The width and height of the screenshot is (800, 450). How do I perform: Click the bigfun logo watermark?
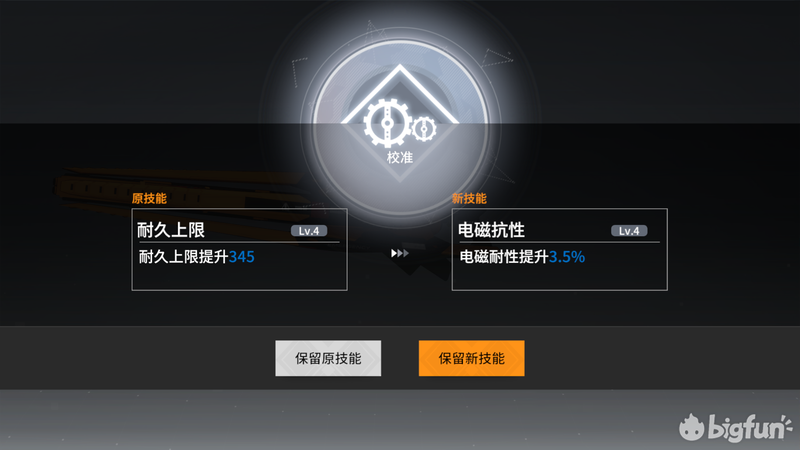(735, 427)
